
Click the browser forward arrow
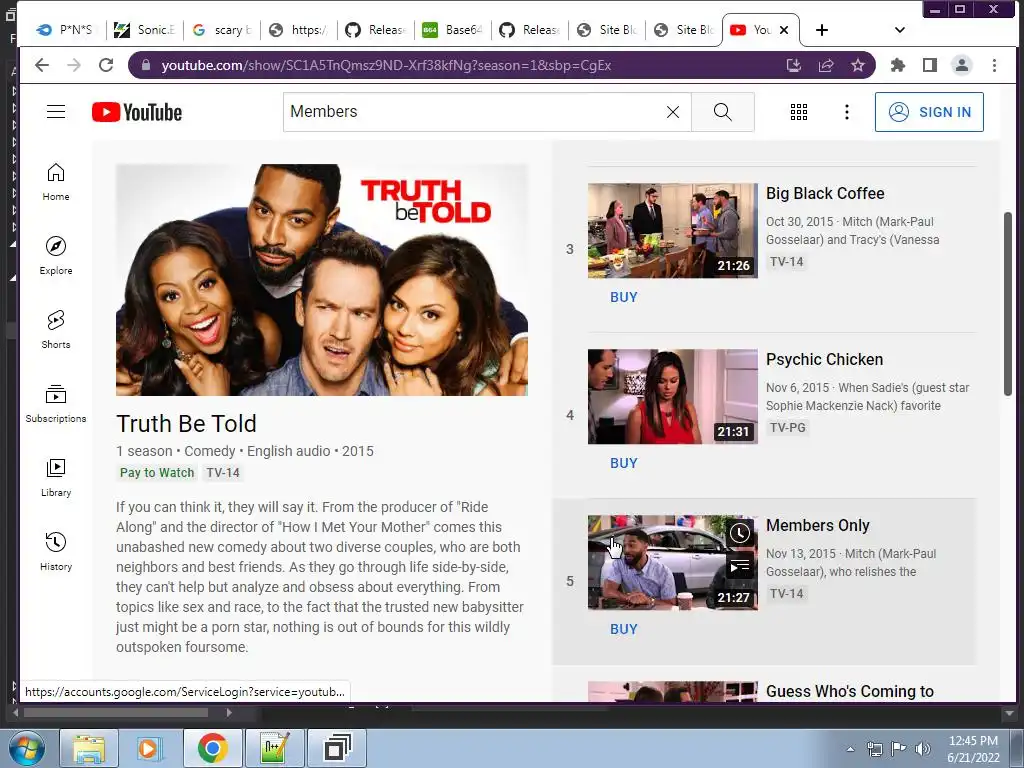(74, 65)
